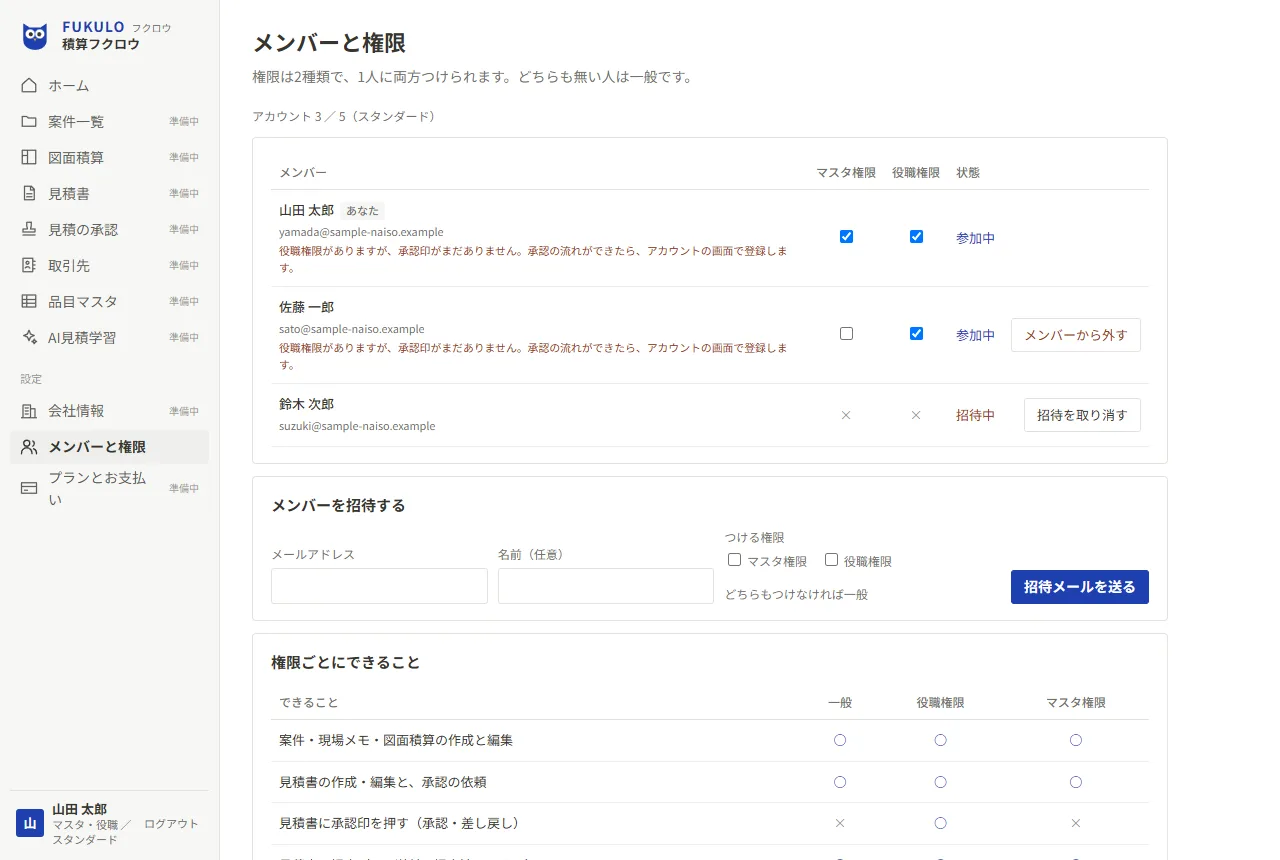Viewport: 1280px width, 860px height.
Task: Click the 会社情報 building icon
Action: tap(29, 411)
